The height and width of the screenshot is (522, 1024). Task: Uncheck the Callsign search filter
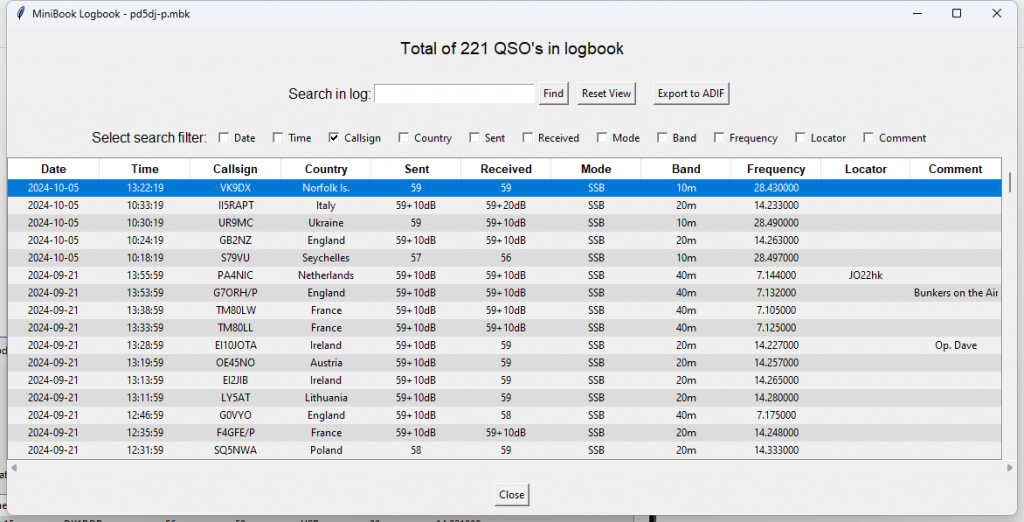pos(335,138)
